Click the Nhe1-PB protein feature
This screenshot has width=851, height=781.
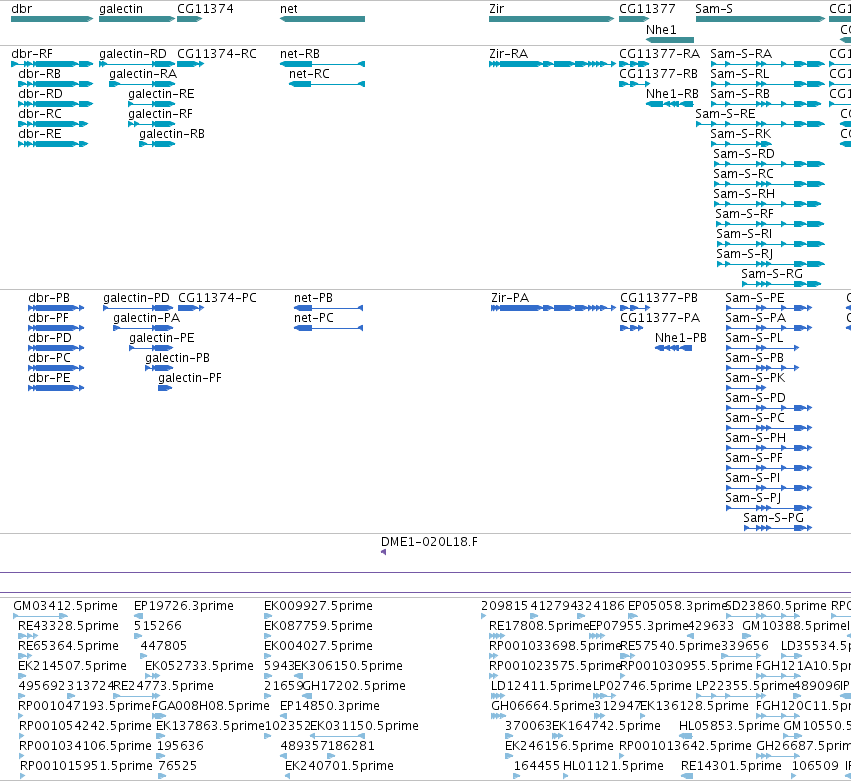pyautogui.click(x=674, y=348)
